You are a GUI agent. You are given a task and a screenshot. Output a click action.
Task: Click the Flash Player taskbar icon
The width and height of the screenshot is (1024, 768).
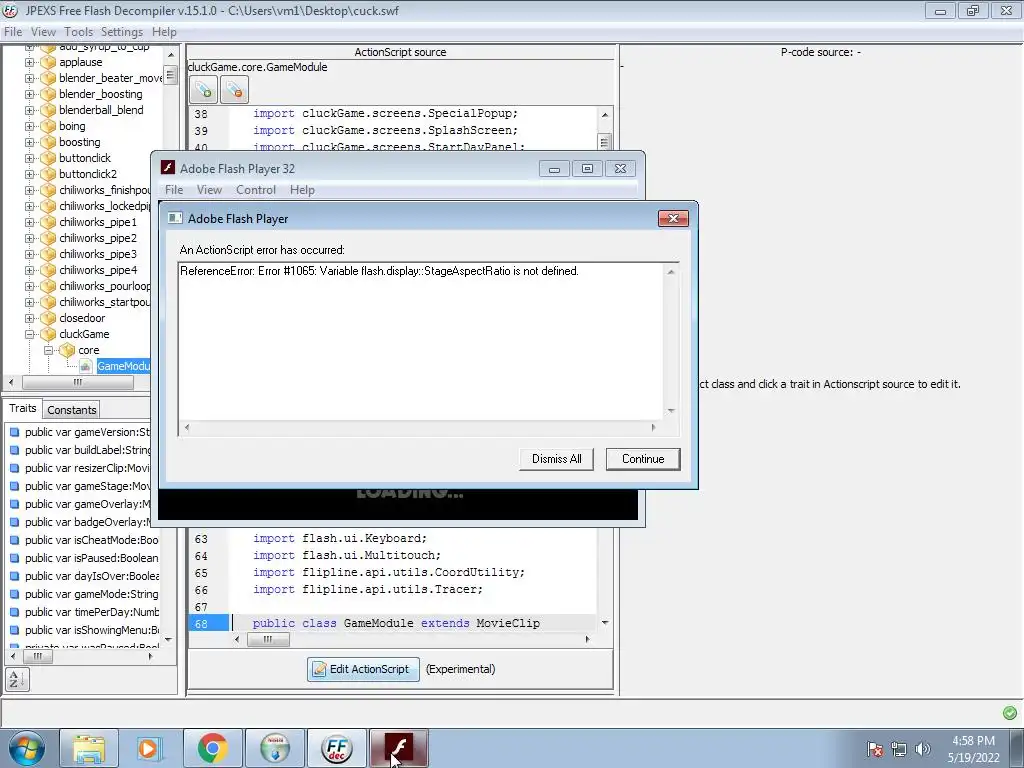click(x=398, y=748)
